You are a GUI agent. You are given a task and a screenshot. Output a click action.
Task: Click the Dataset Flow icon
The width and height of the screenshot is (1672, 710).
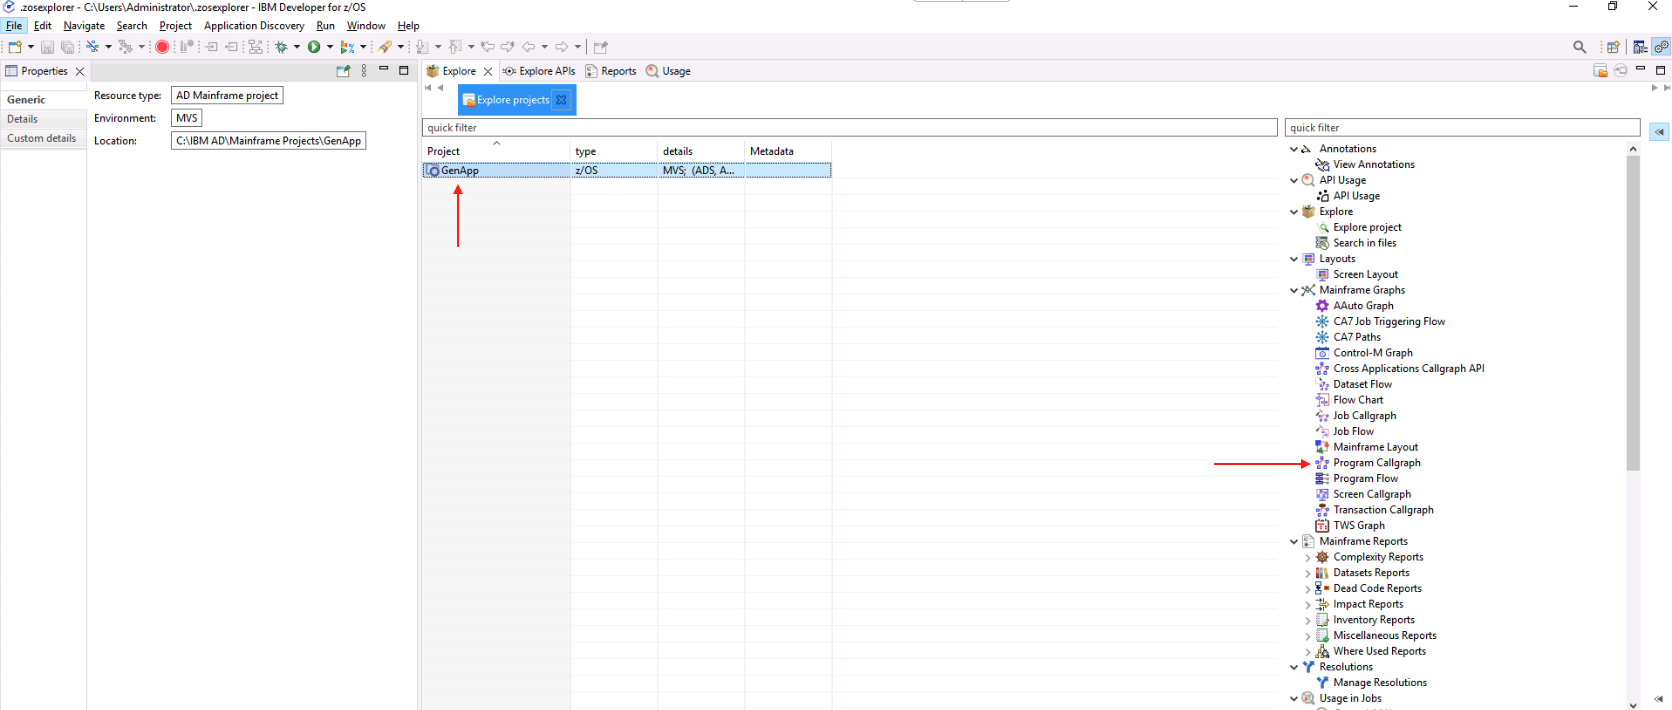coord(1322,384)
